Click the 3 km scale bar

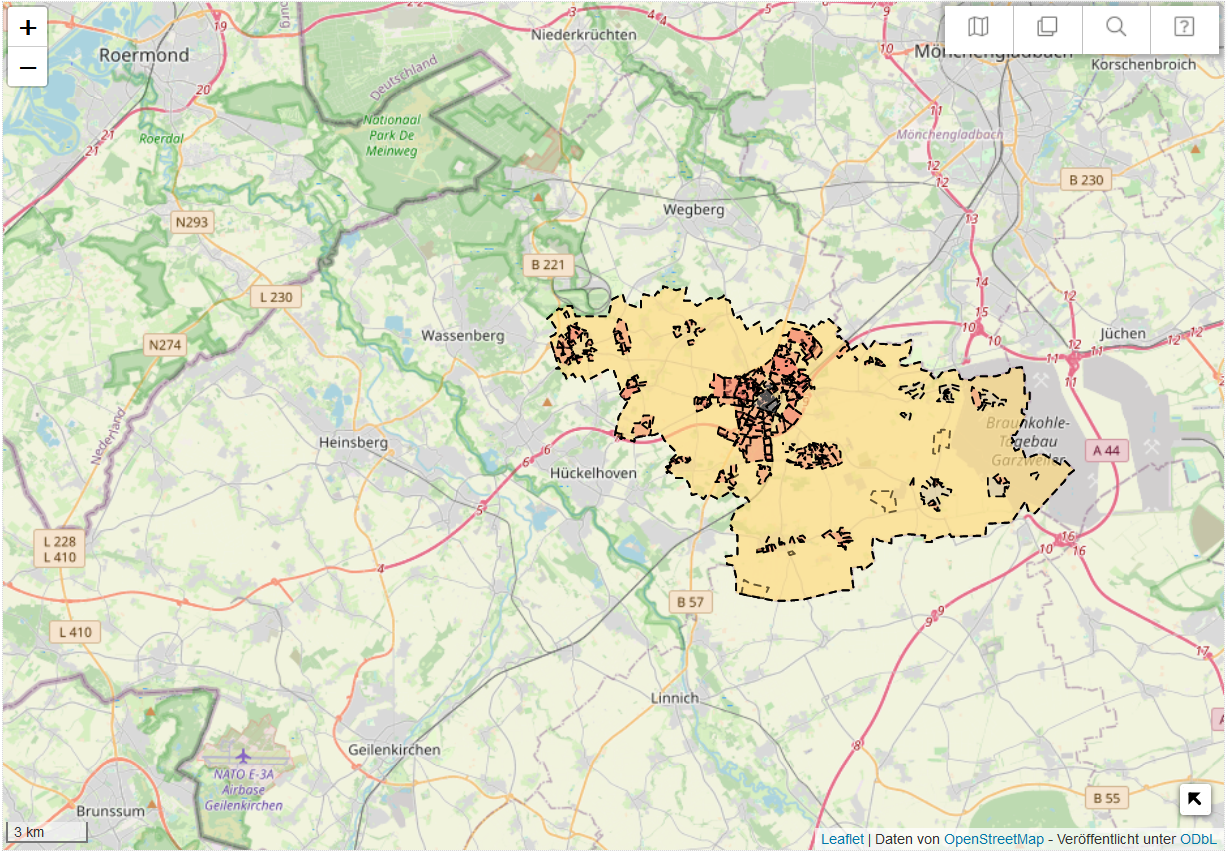47,832
